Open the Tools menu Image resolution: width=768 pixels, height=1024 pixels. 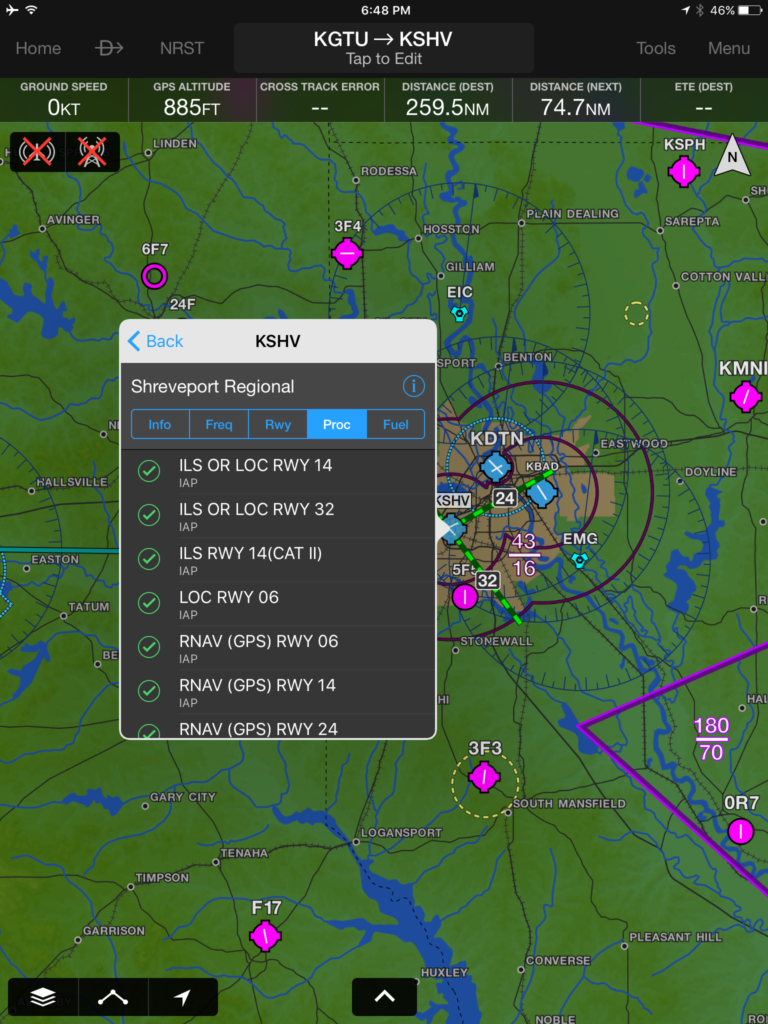tap(656, 48)
